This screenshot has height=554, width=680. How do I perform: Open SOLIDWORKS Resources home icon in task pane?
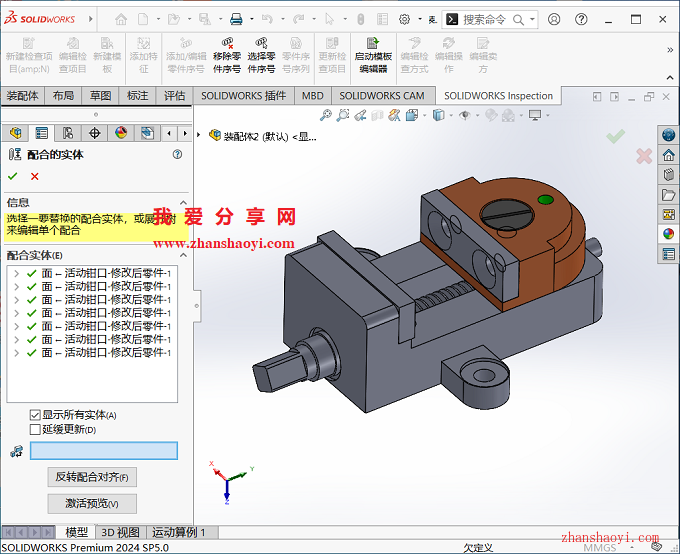click(x=668, y=155)
